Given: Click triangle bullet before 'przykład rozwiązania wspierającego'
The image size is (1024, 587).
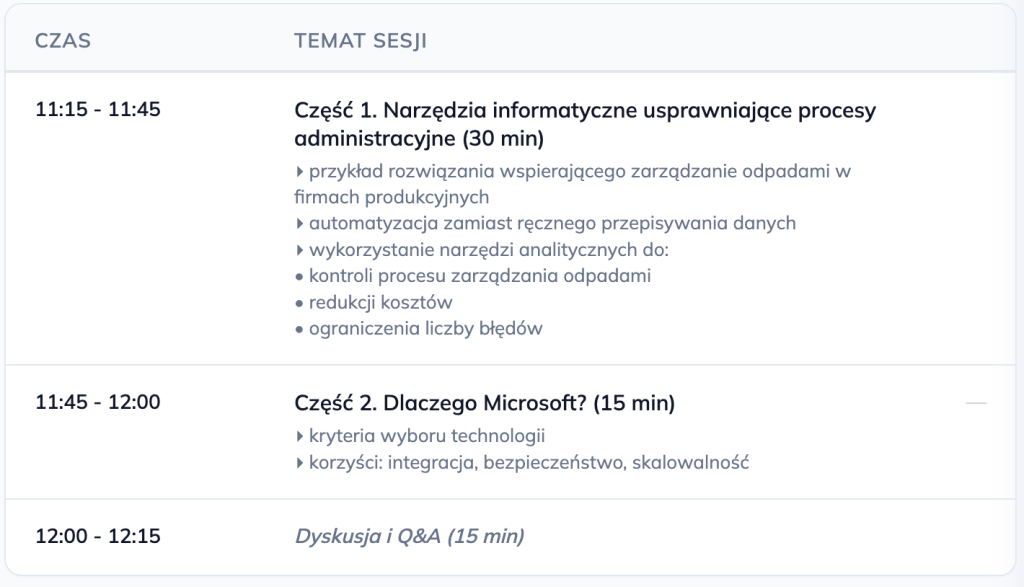Looking at the screenshot, I should click(x=300, y=171).
